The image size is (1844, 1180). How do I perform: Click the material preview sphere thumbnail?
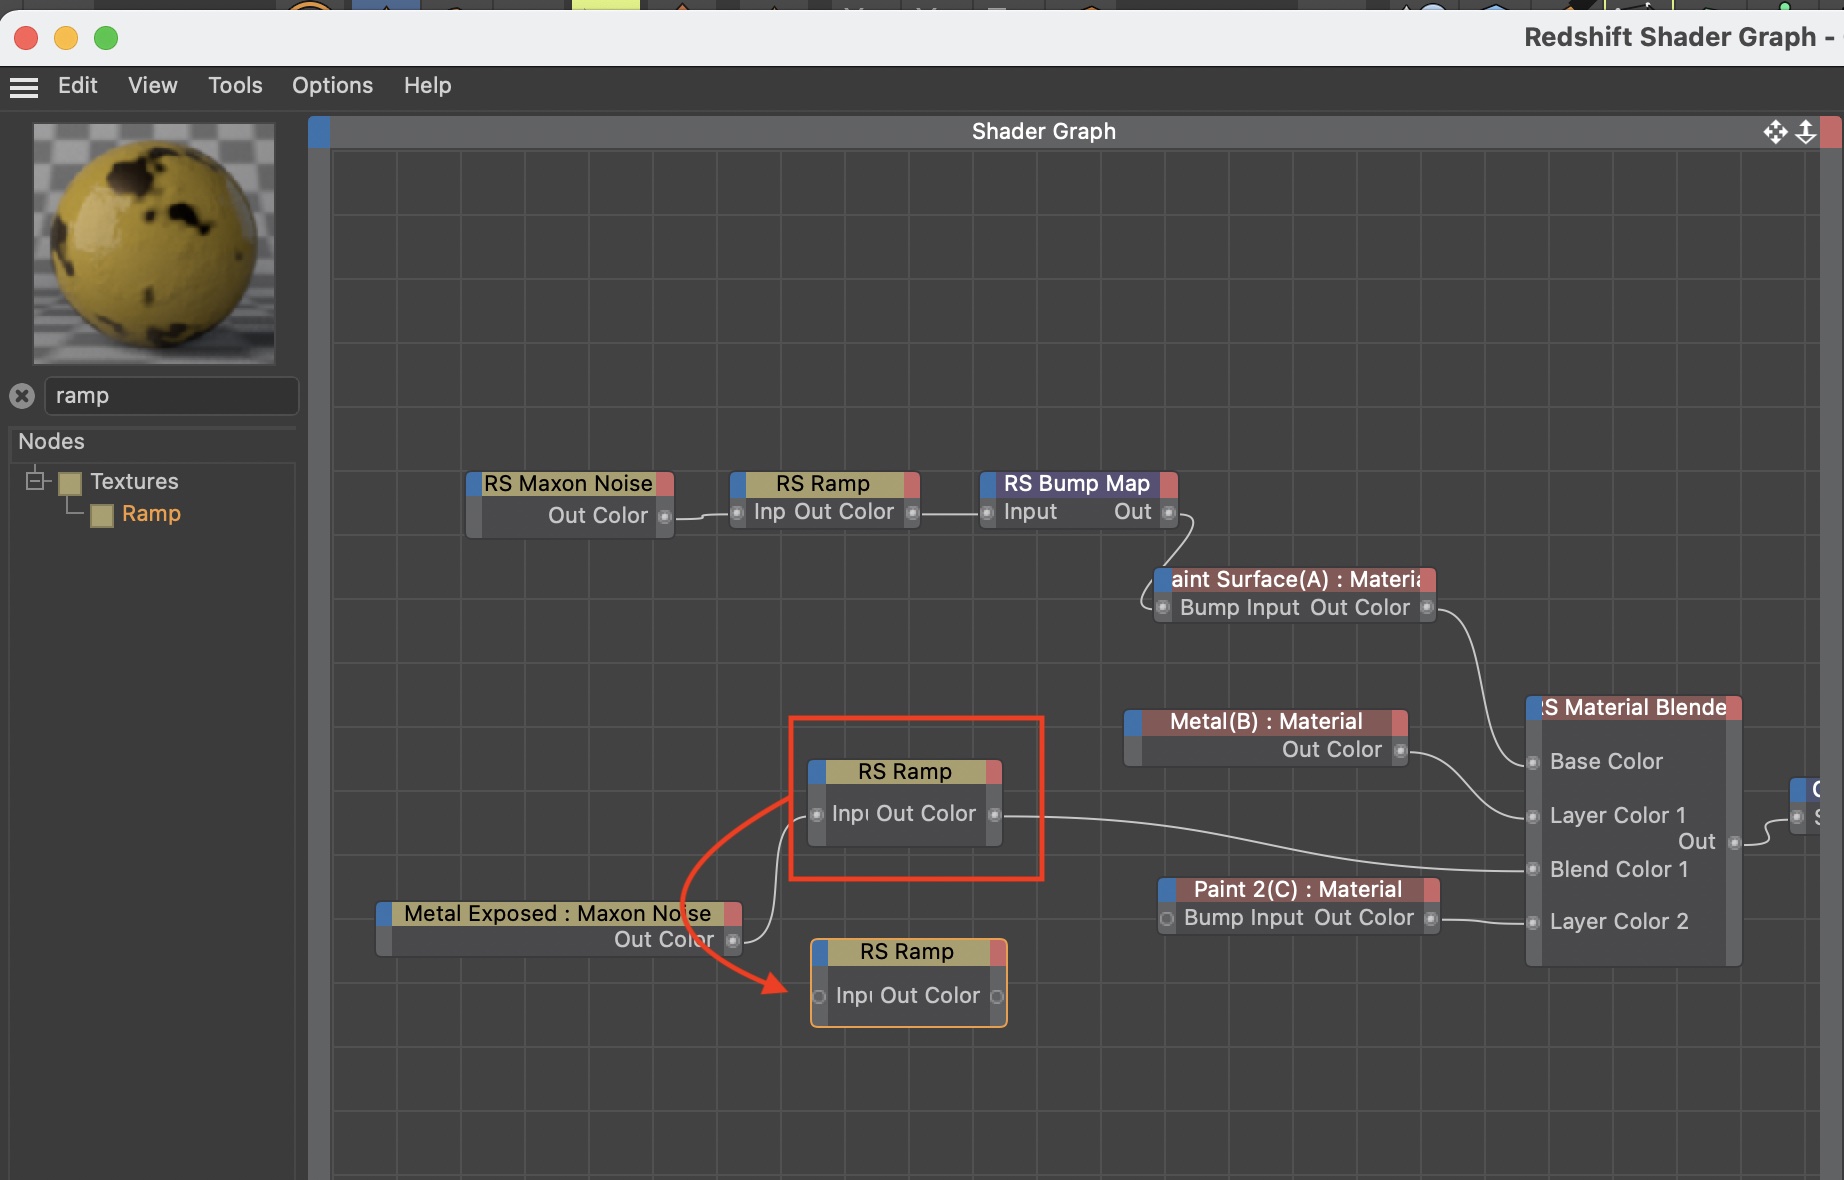click(x=154, y=243)
